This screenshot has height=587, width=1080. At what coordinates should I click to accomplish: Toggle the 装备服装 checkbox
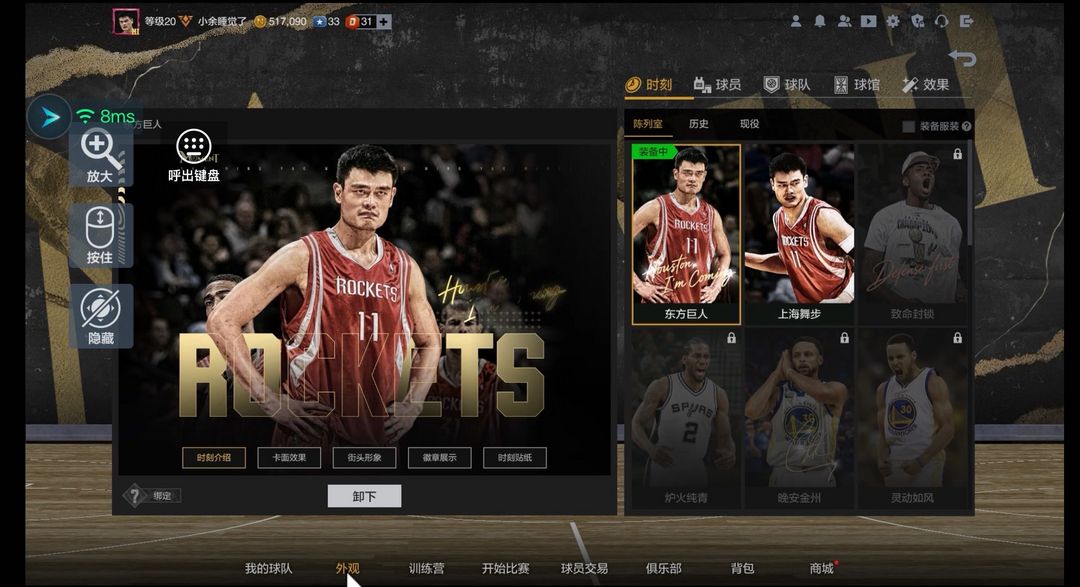tap(908, 126)
